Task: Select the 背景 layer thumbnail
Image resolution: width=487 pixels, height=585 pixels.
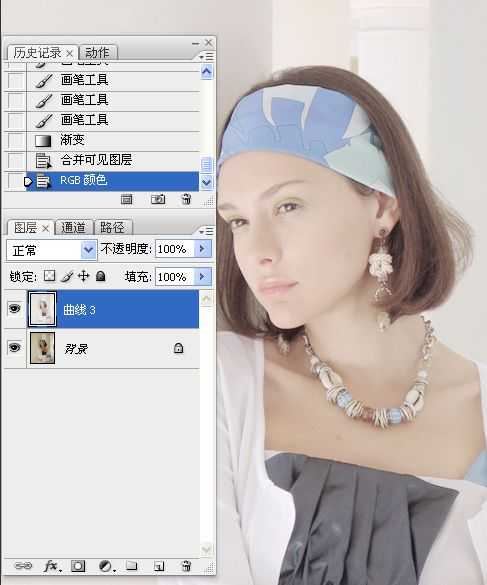Action: (42, 348)
